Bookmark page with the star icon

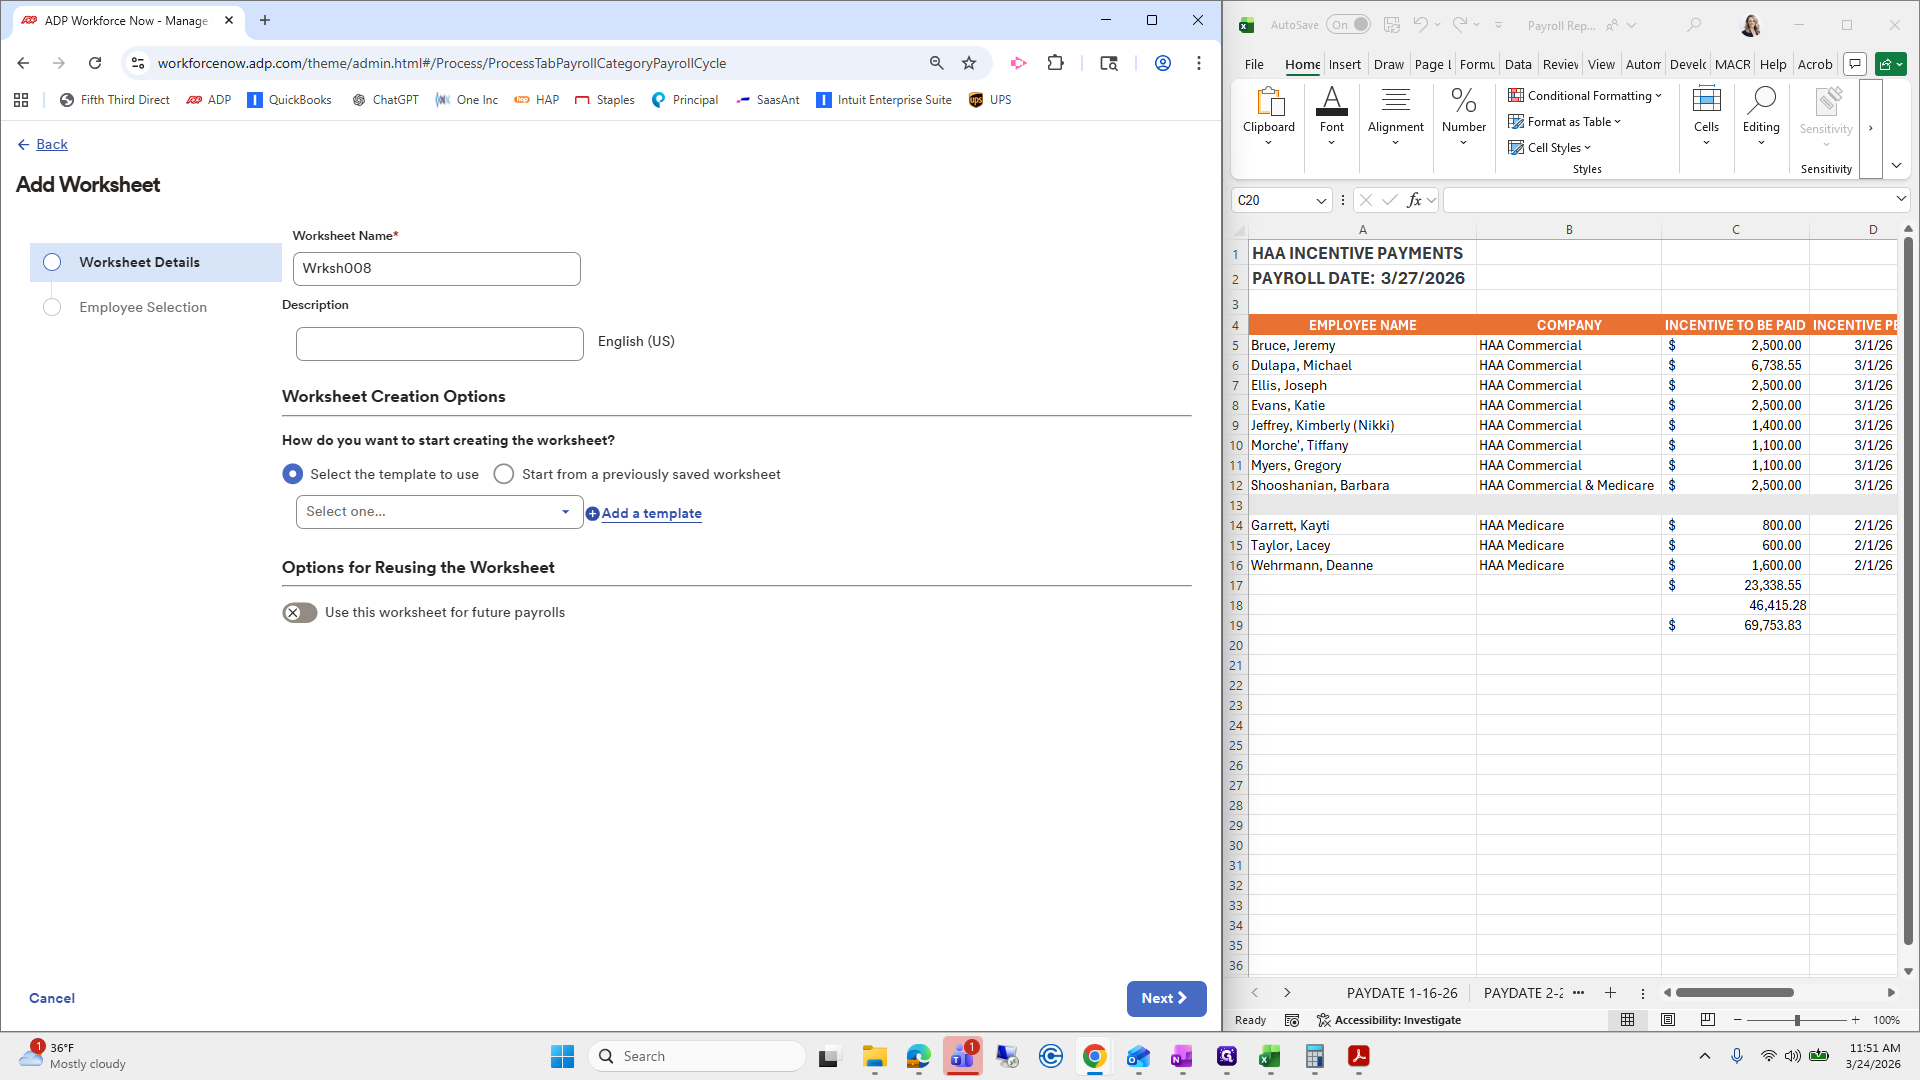point(969,63)
